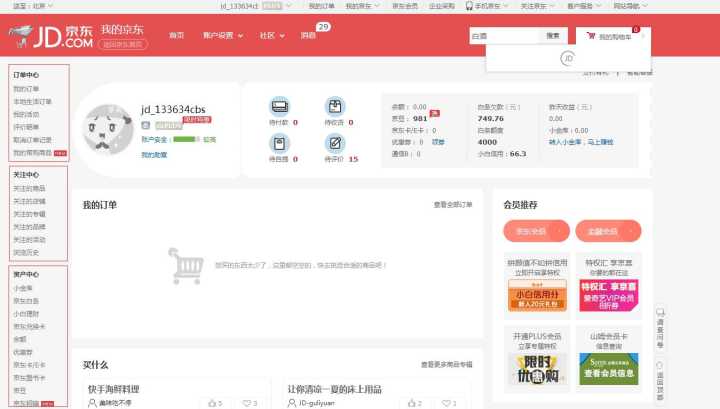Click the author icon under 快手海鲜料理
Image resolution: width=720 pixels, height=409 pixels.
(x=92, y=403)
